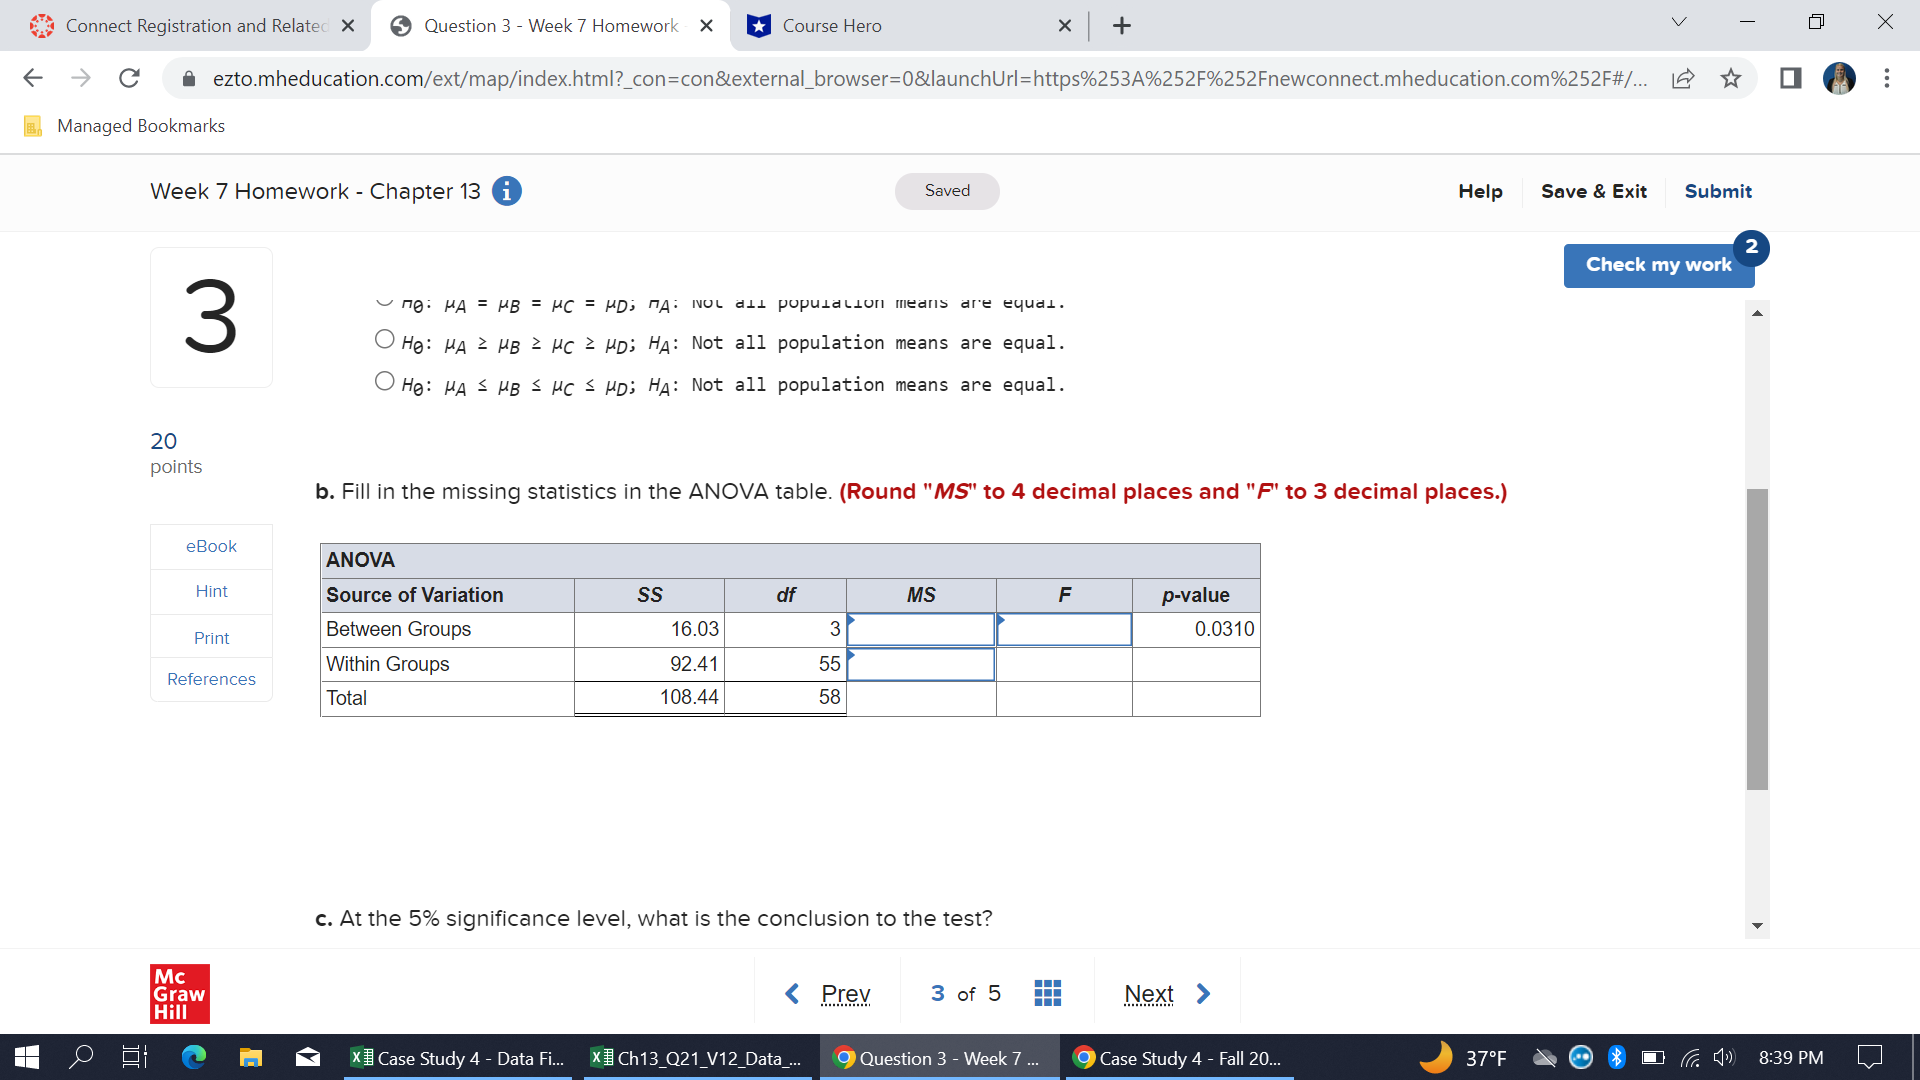Click Between Groups MS input field

point(921,630)
